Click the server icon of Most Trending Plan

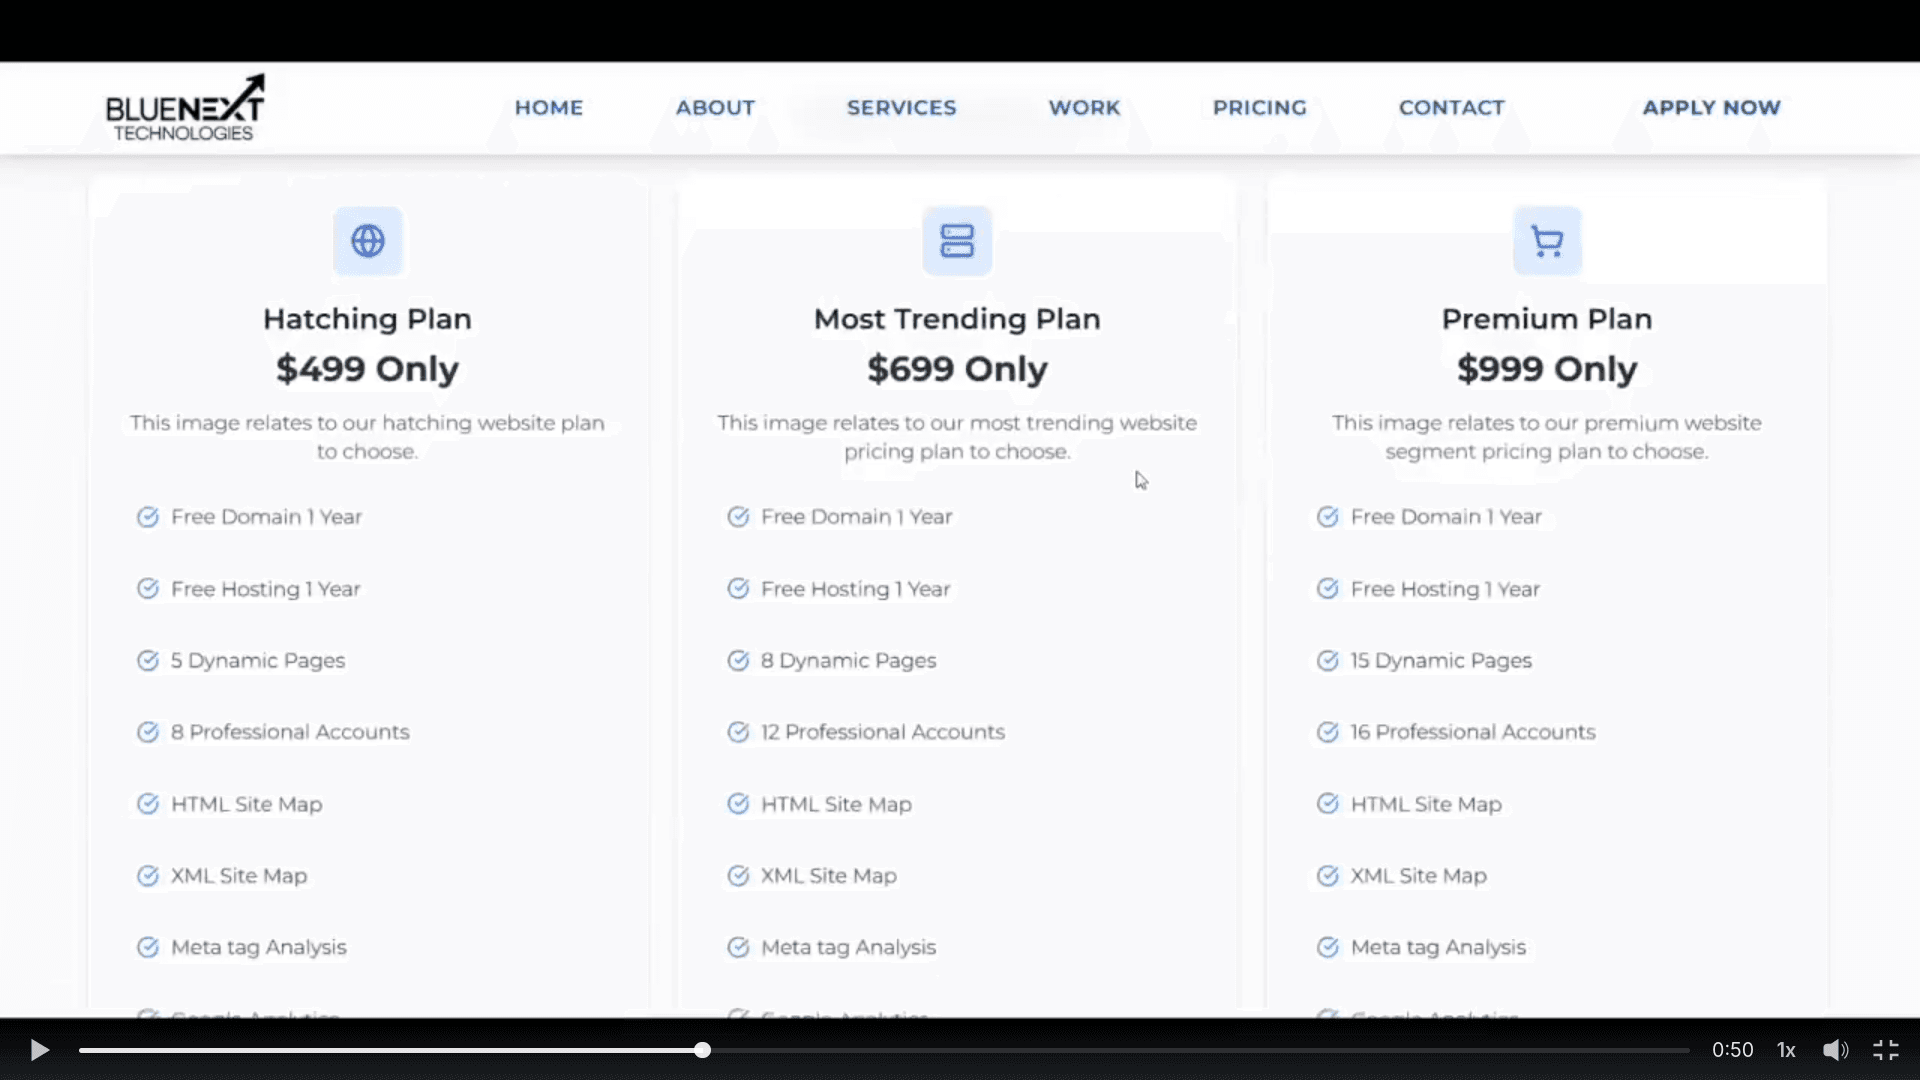point(957,241)
